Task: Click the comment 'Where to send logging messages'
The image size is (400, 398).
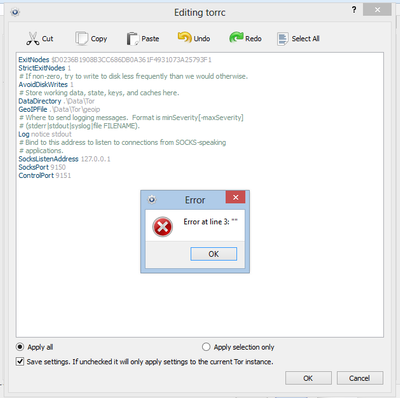Action: click(x=131, y=118)
